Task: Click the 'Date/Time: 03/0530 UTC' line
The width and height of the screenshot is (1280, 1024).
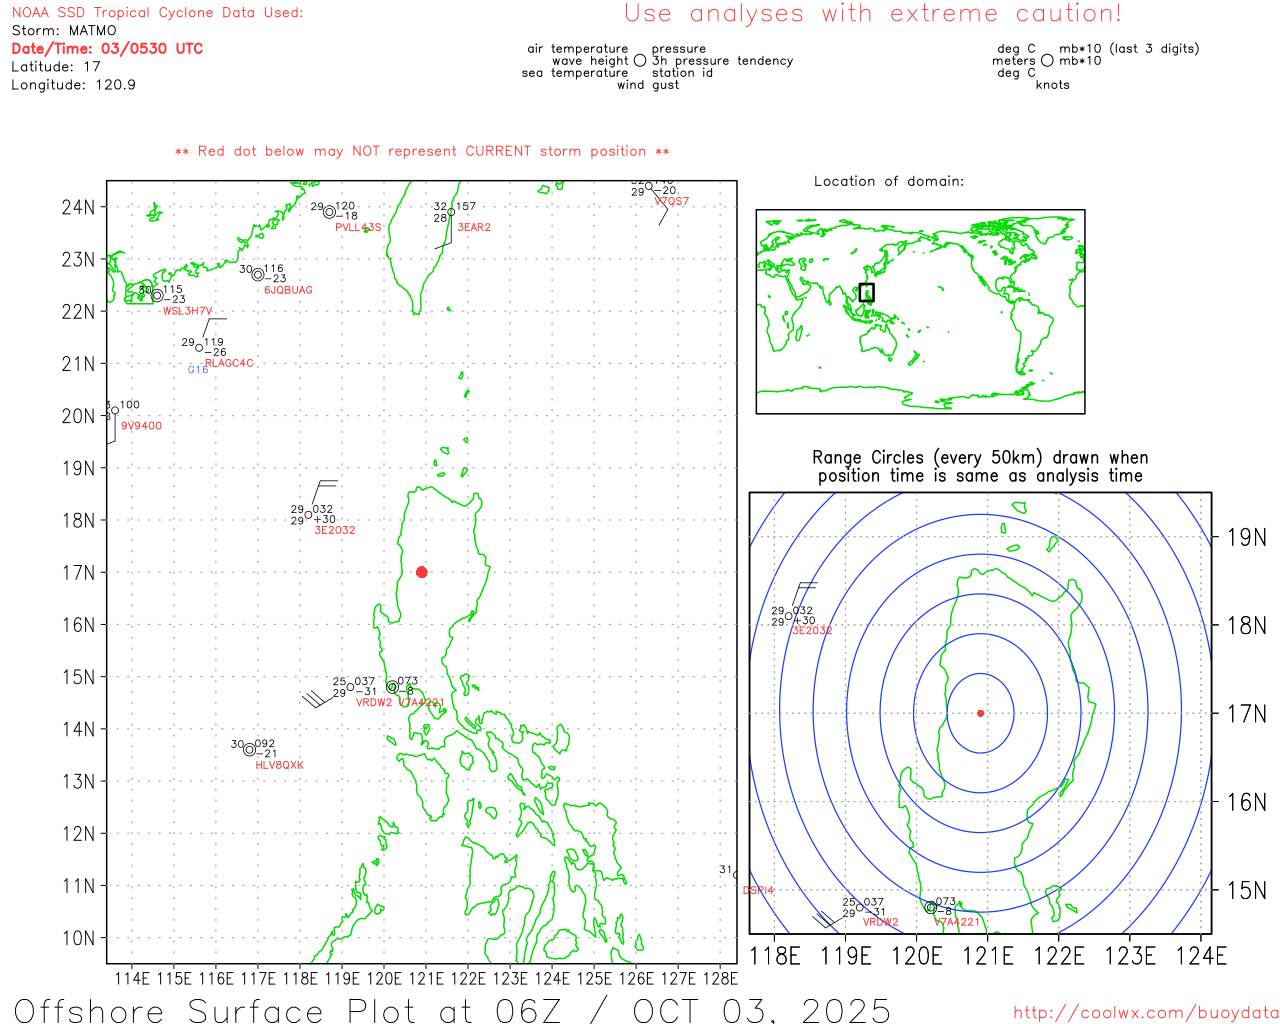Action: pos(107,49)
